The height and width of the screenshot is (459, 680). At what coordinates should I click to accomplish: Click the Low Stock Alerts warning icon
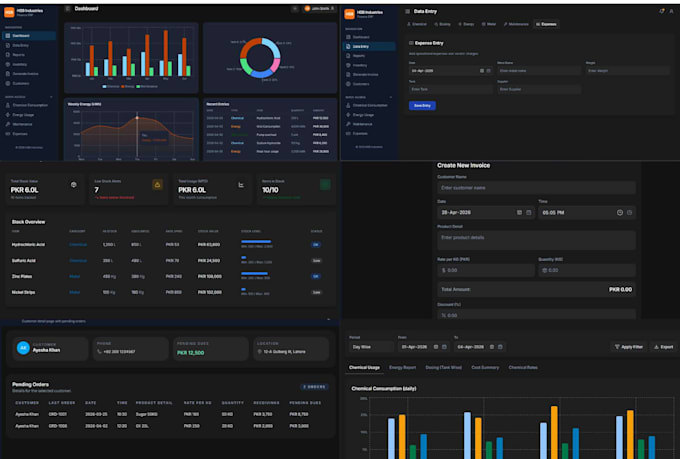pyautogui.click(x=157, y=185)
